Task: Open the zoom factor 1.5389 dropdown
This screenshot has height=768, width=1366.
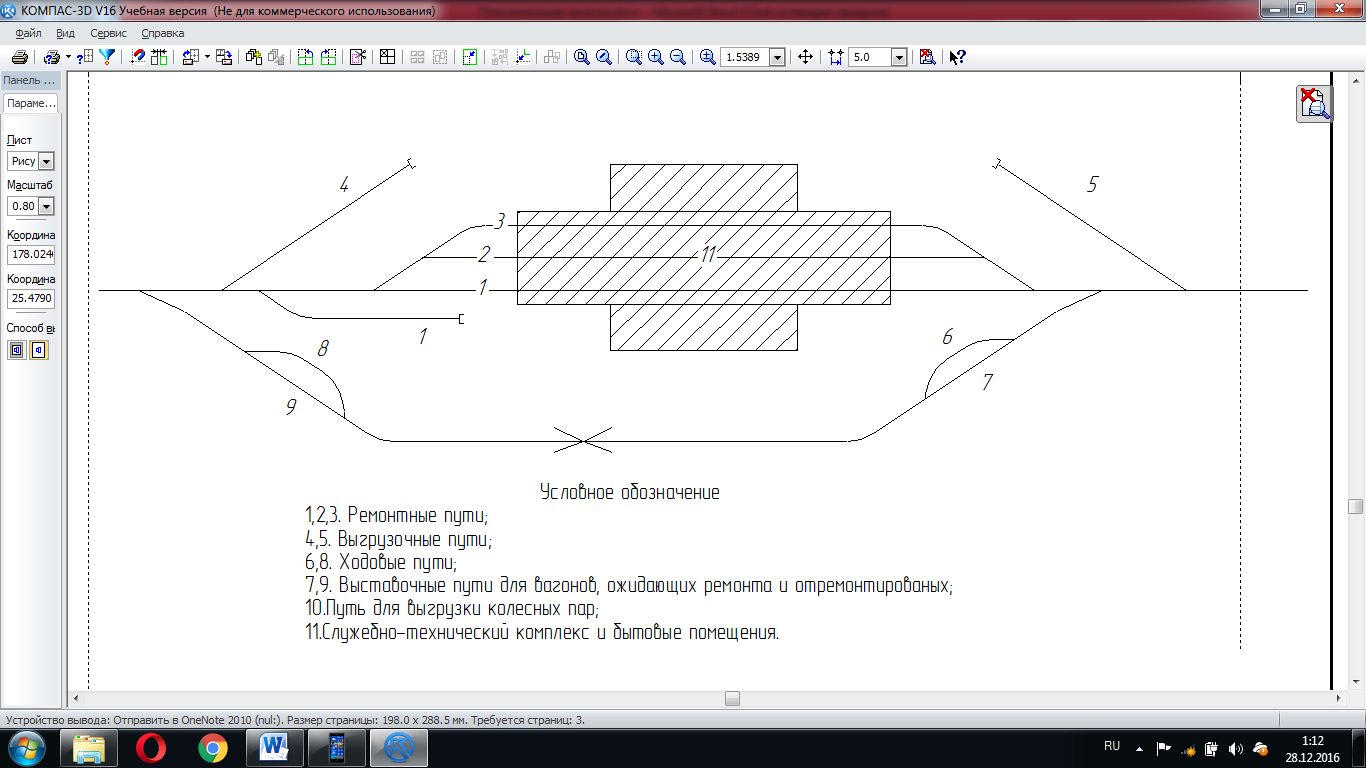Action: pyautogui.click(x=777, y=58)
